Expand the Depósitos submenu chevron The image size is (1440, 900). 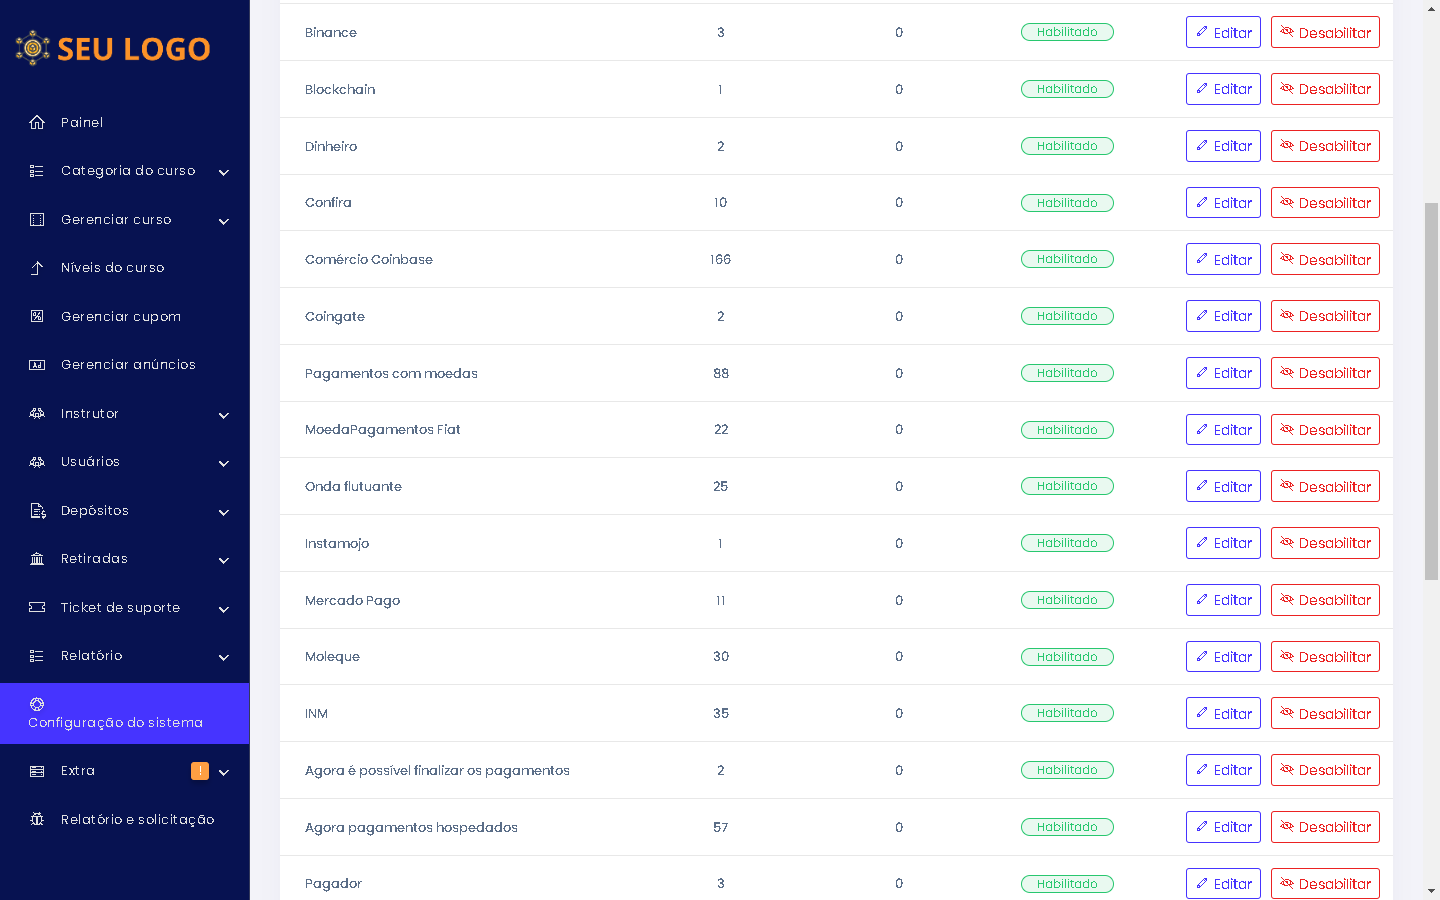224,512
